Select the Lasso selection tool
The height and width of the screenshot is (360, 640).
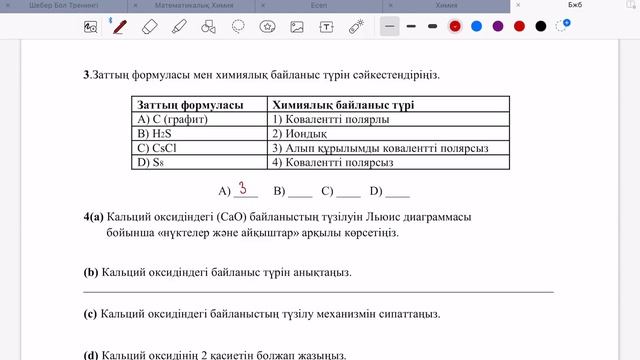pos(238,27)
